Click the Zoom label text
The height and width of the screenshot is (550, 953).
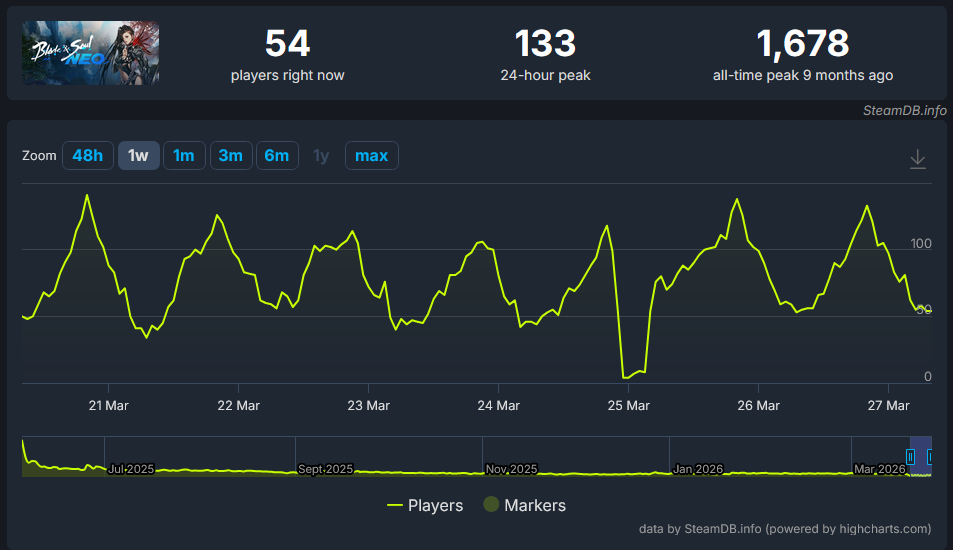(39, 156)
